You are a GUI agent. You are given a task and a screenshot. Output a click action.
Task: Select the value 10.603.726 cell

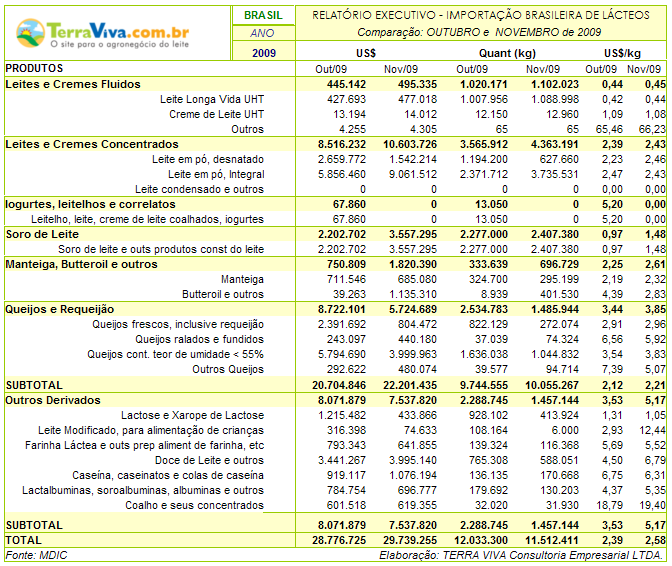pyautogui.click(x=410, y=144)
